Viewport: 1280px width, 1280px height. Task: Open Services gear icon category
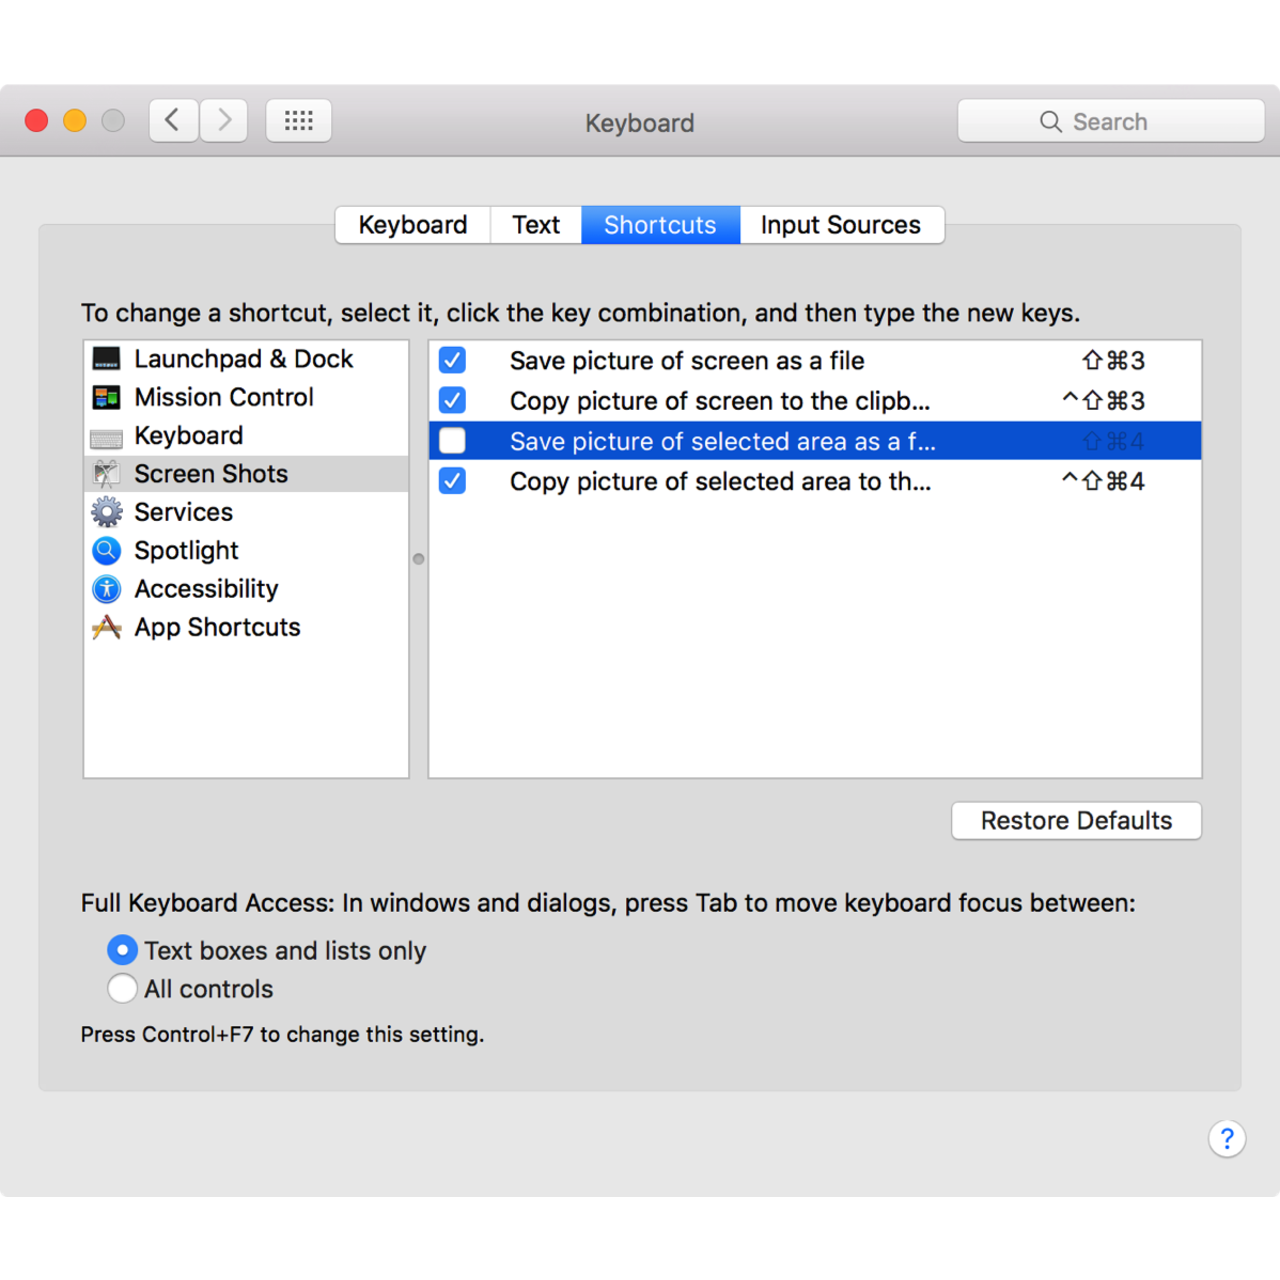[x=106, y=512]
